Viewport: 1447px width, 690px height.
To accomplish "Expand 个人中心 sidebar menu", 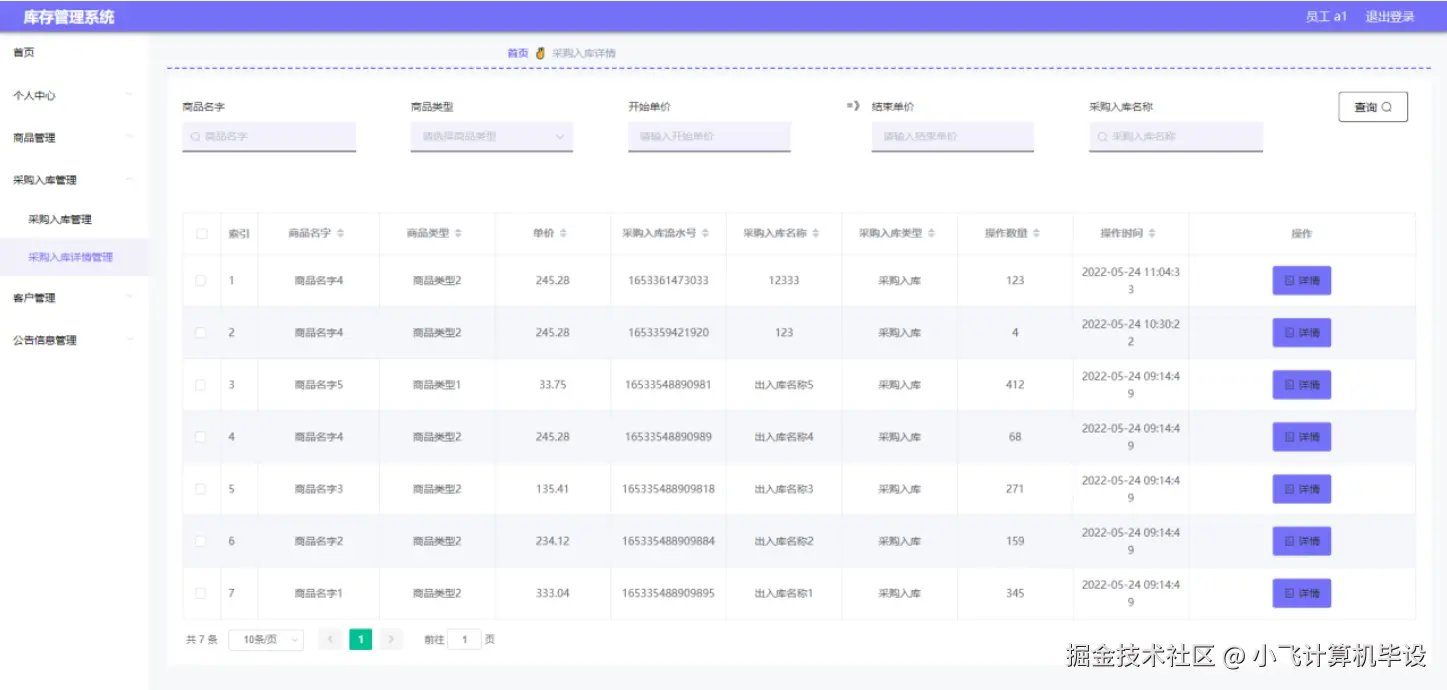I will 74,96.
